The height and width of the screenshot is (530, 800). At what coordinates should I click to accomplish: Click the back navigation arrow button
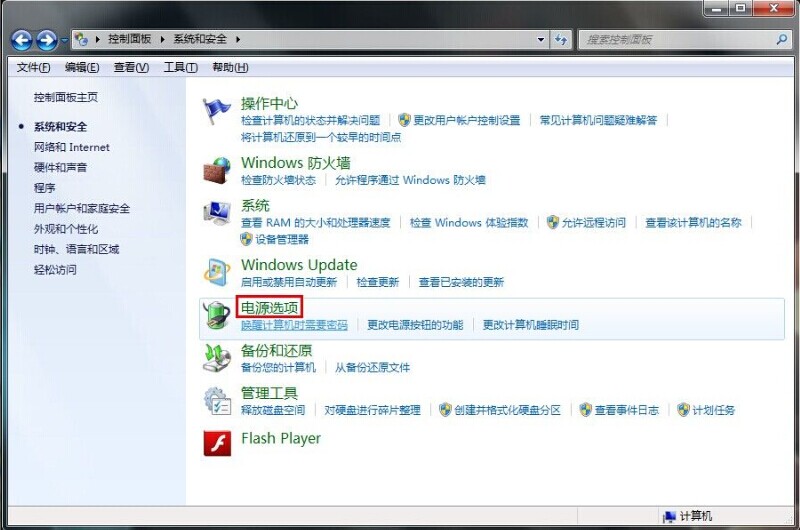click(22, 40)
